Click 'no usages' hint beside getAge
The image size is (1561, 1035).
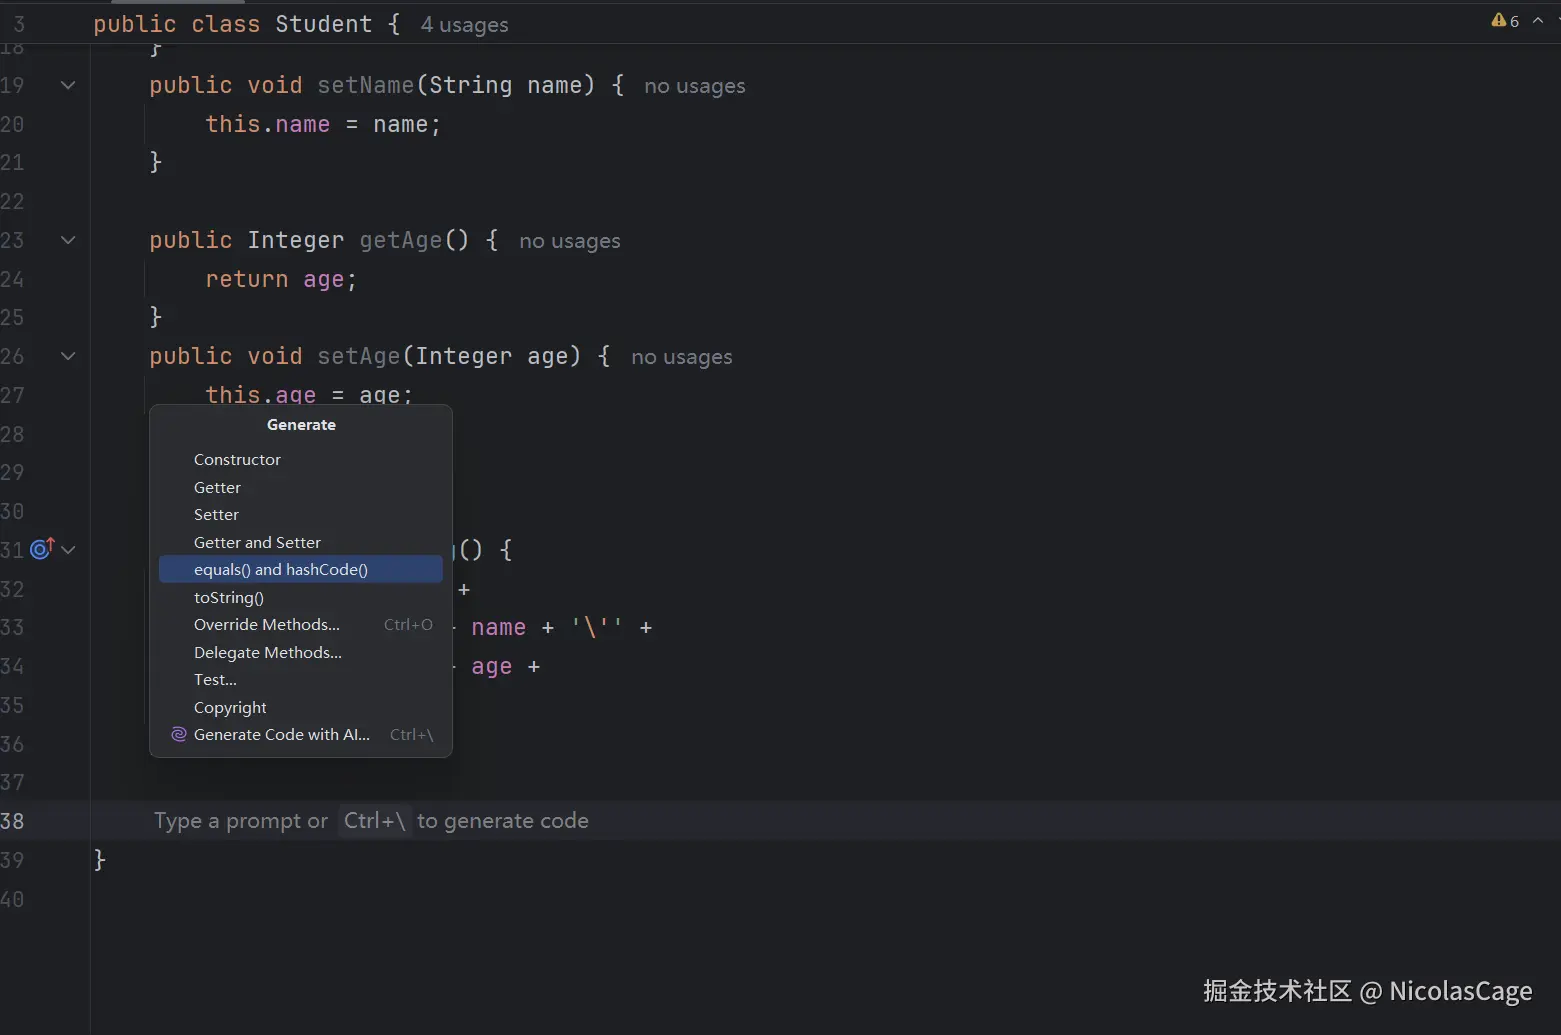tap(570, 241)
